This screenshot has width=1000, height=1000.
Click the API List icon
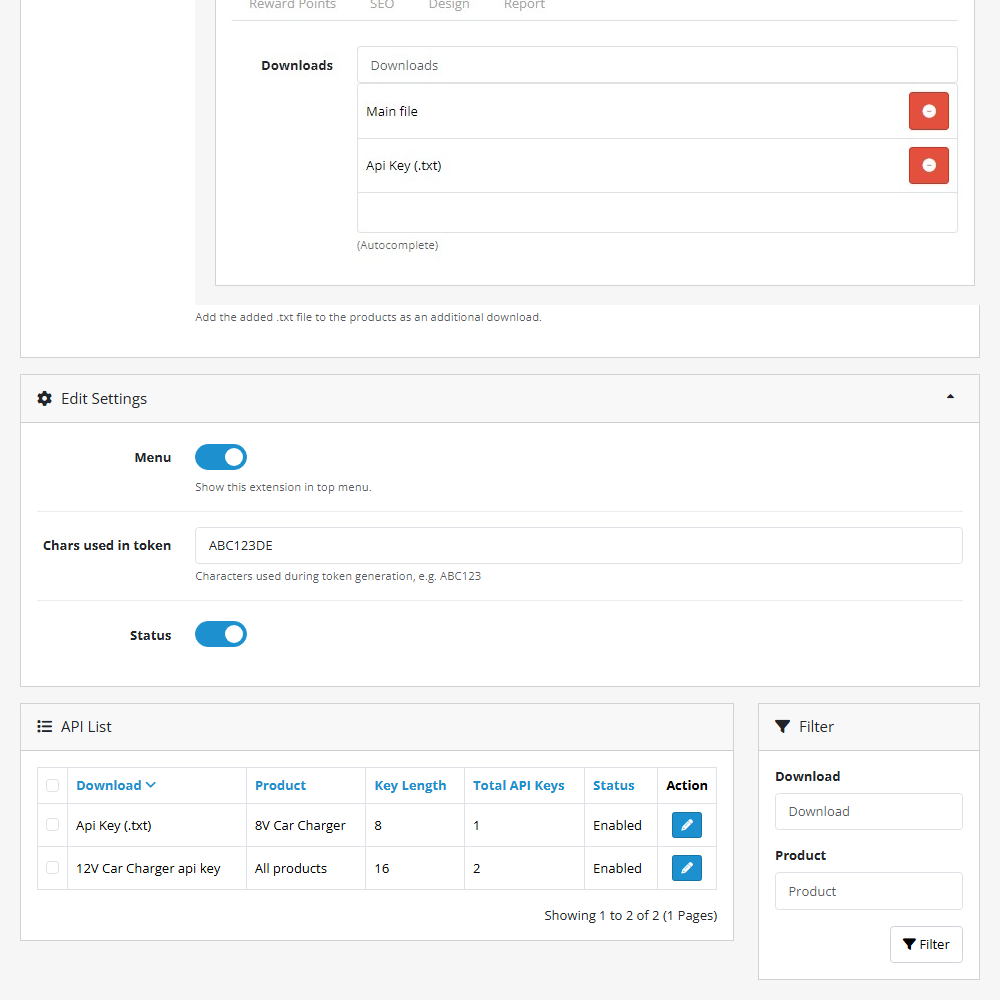coord(45,727)
